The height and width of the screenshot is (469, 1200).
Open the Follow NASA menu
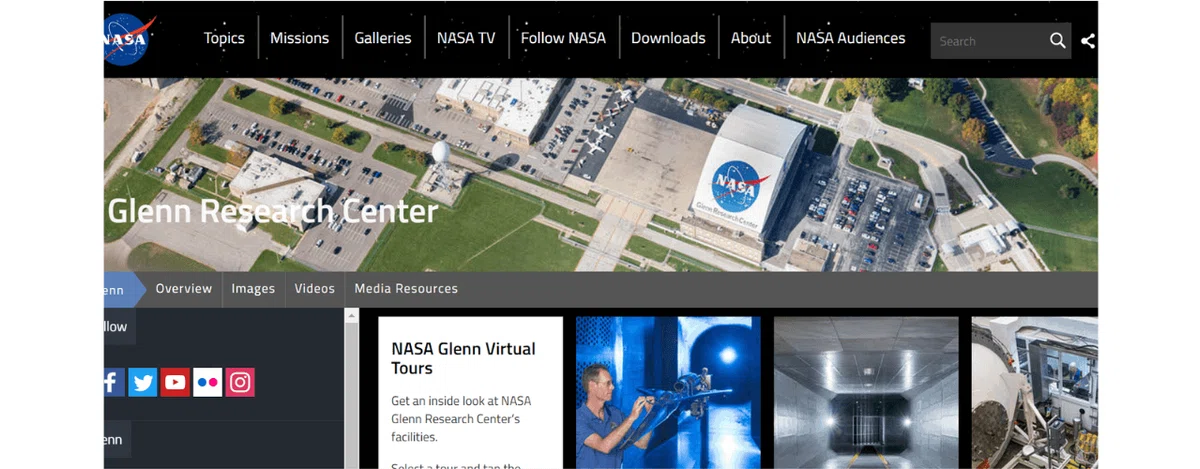coord(563,38)
